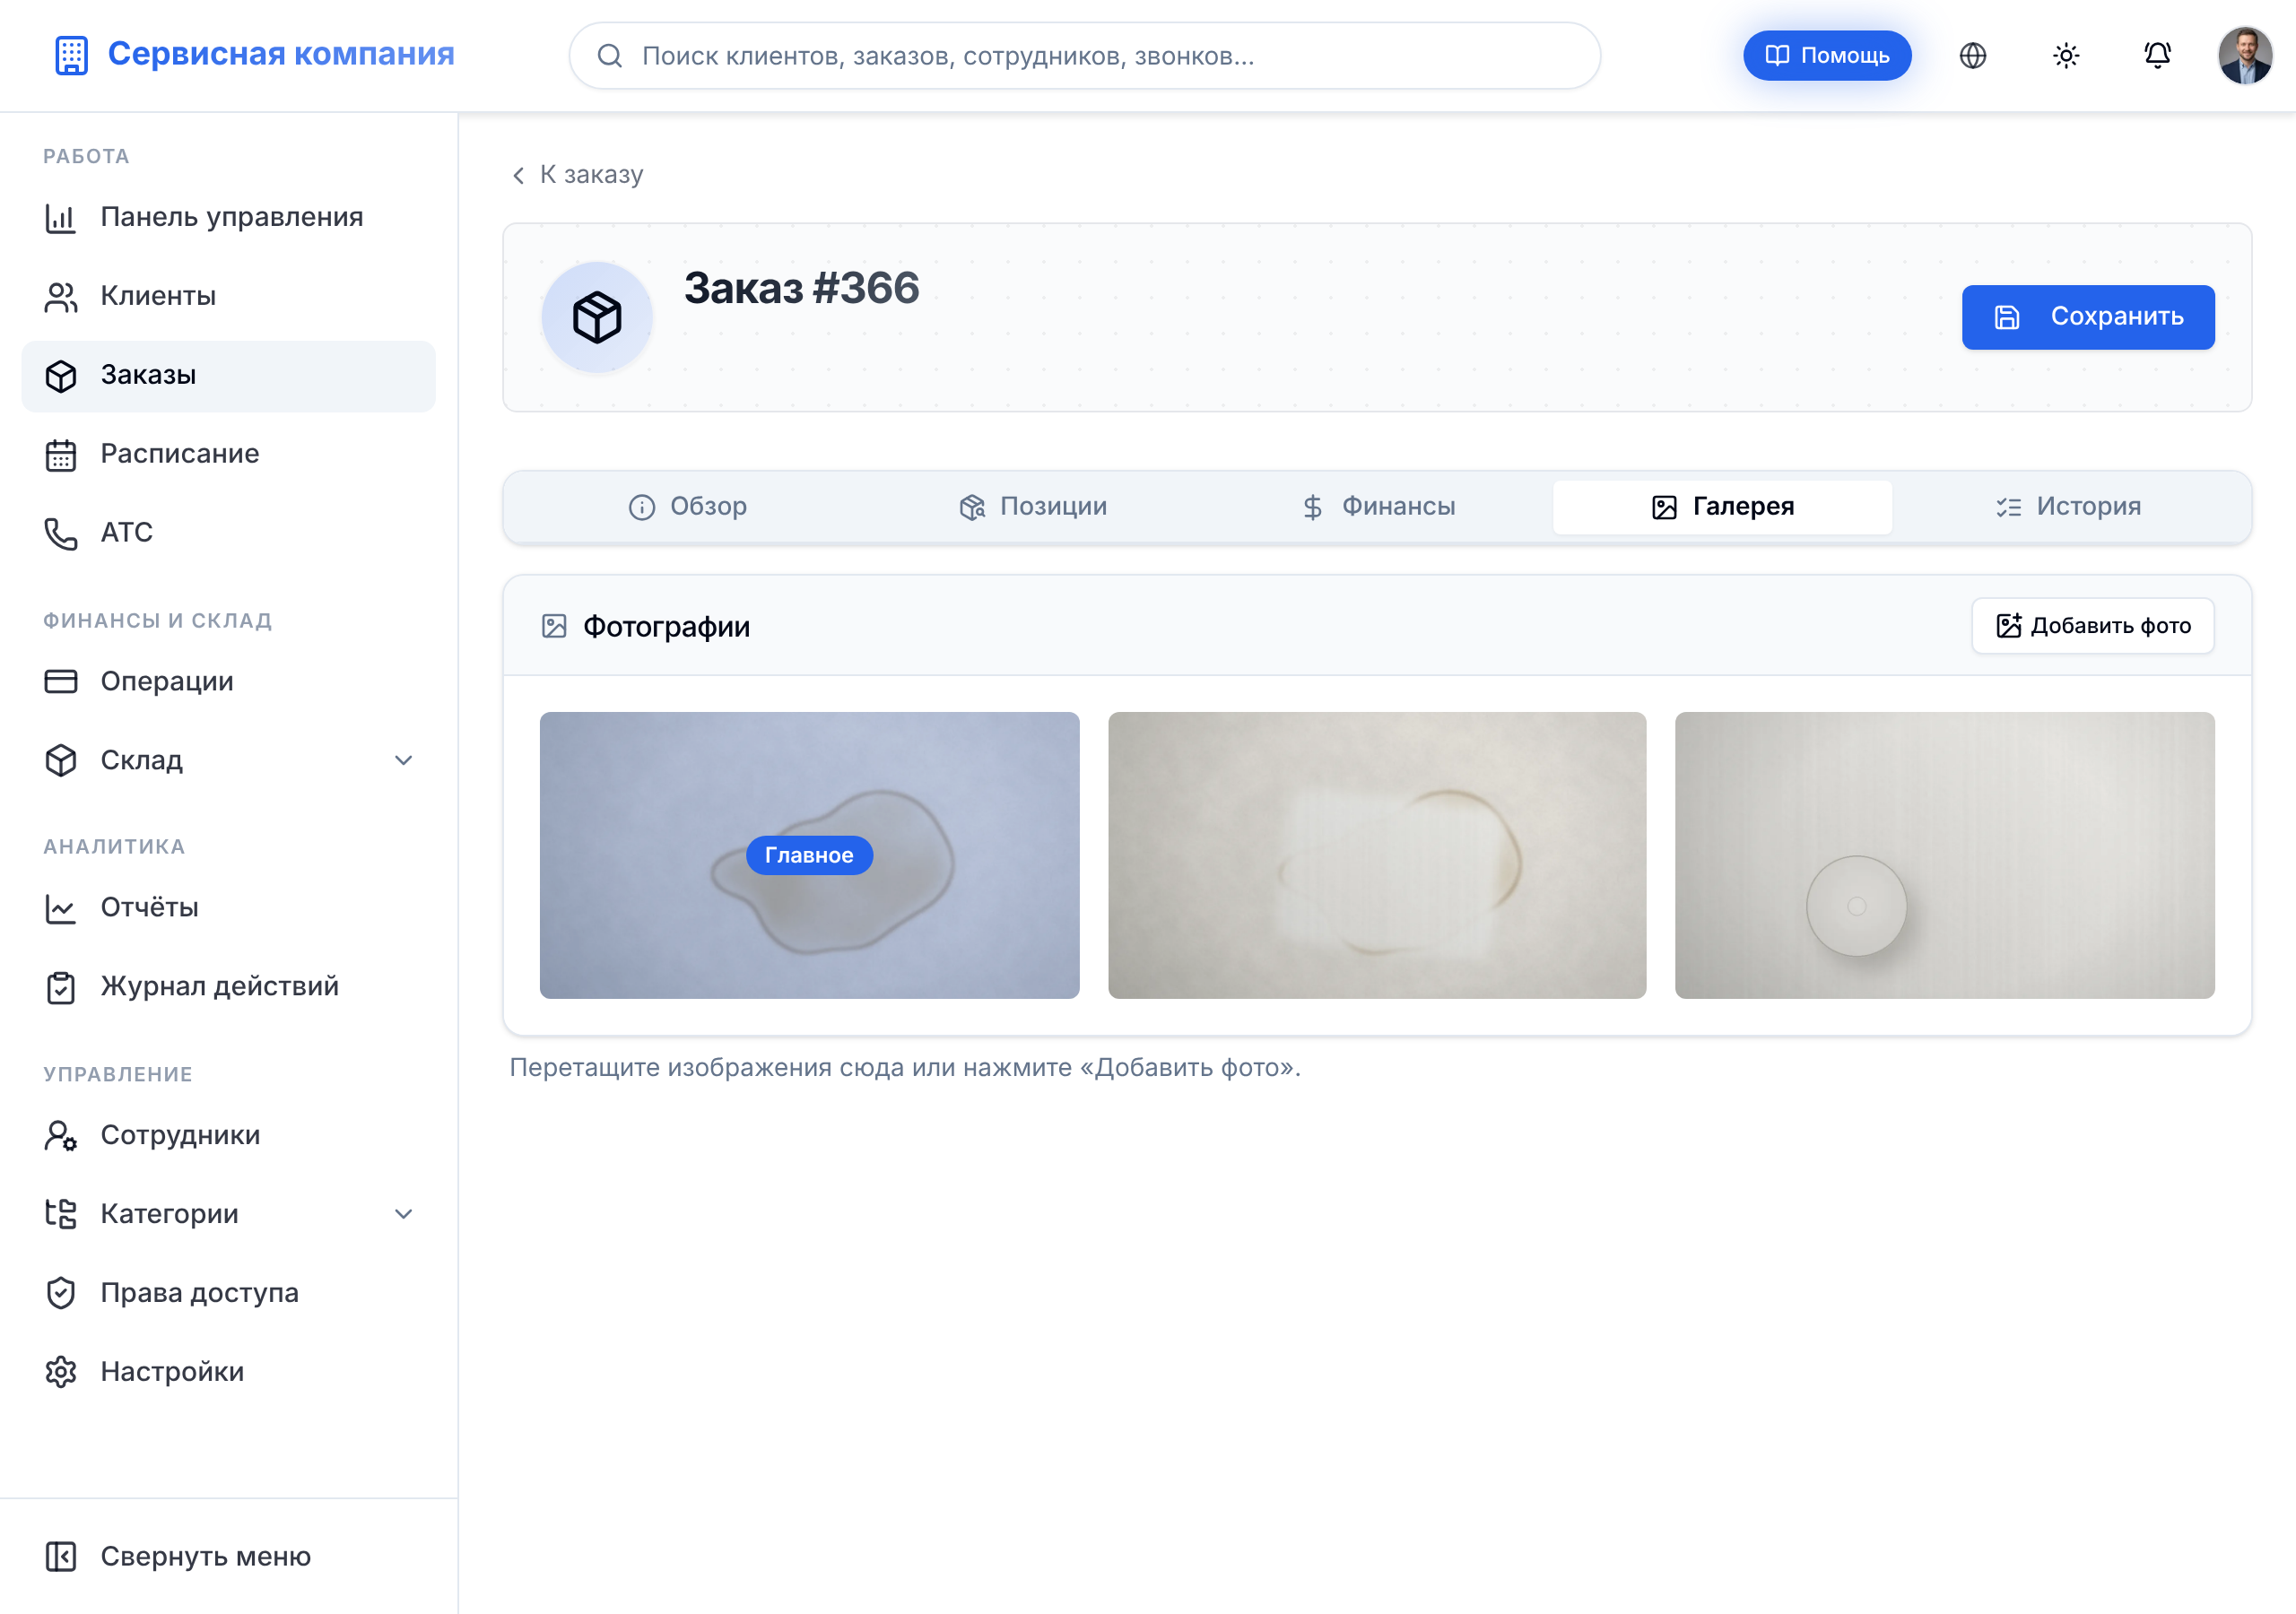Toggle light/dark theme sun icon
Screen dimensions: 2296x1614
tap(2066, 56)
